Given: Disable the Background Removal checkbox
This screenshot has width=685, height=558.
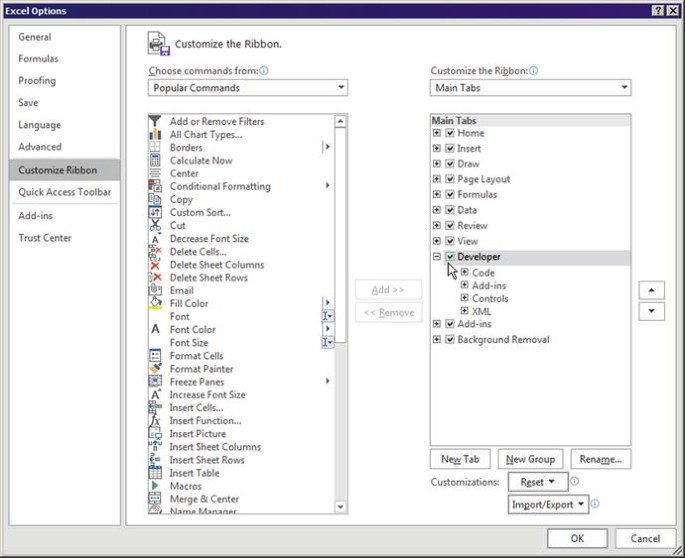Looking at the screenshot, I should (x=450, y=340).
